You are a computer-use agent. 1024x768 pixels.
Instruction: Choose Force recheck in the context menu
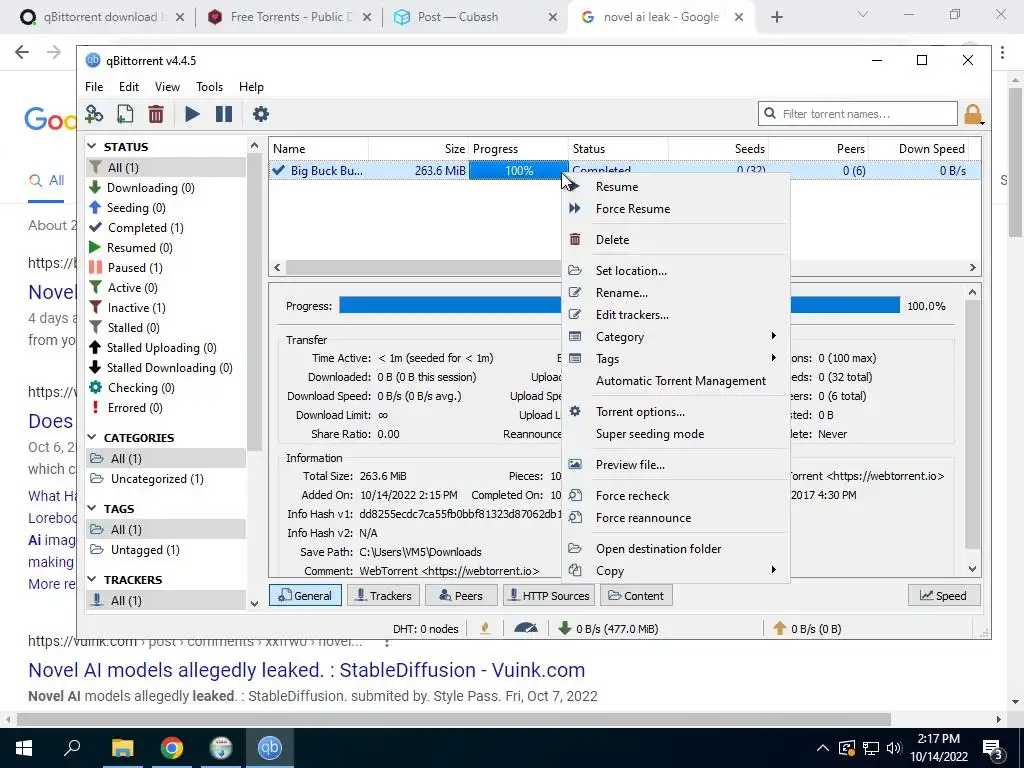676,496
